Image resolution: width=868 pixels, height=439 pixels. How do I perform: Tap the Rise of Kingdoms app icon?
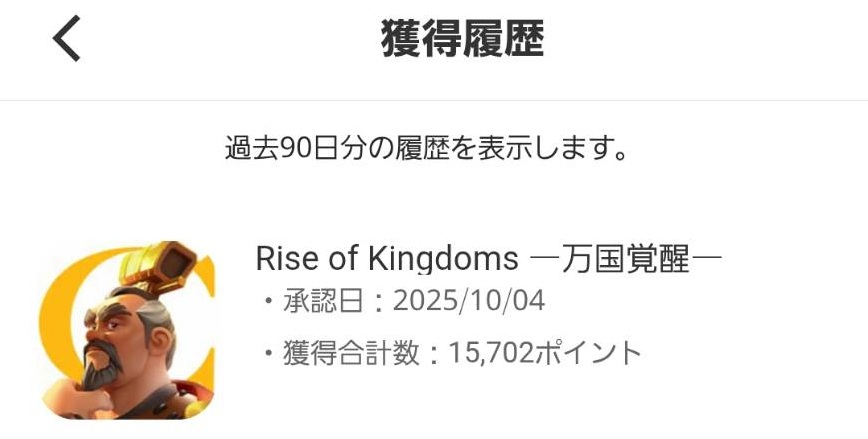127,329
